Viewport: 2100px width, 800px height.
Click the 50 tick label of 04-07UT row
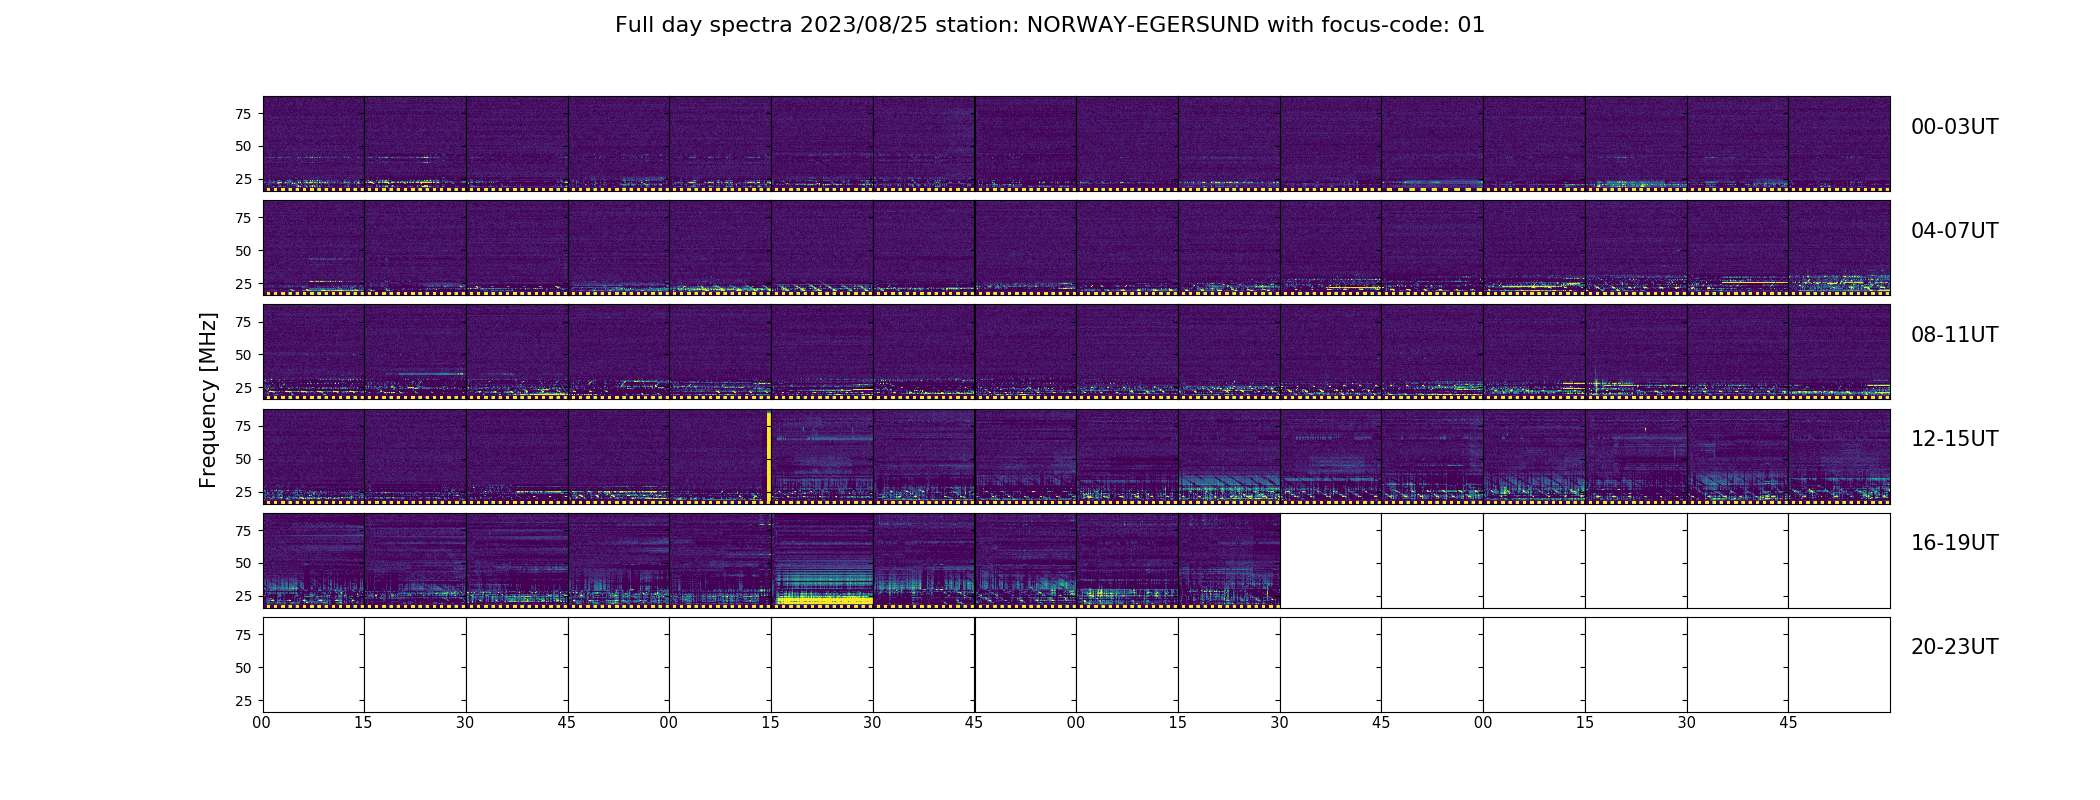(x=243, y=251)
